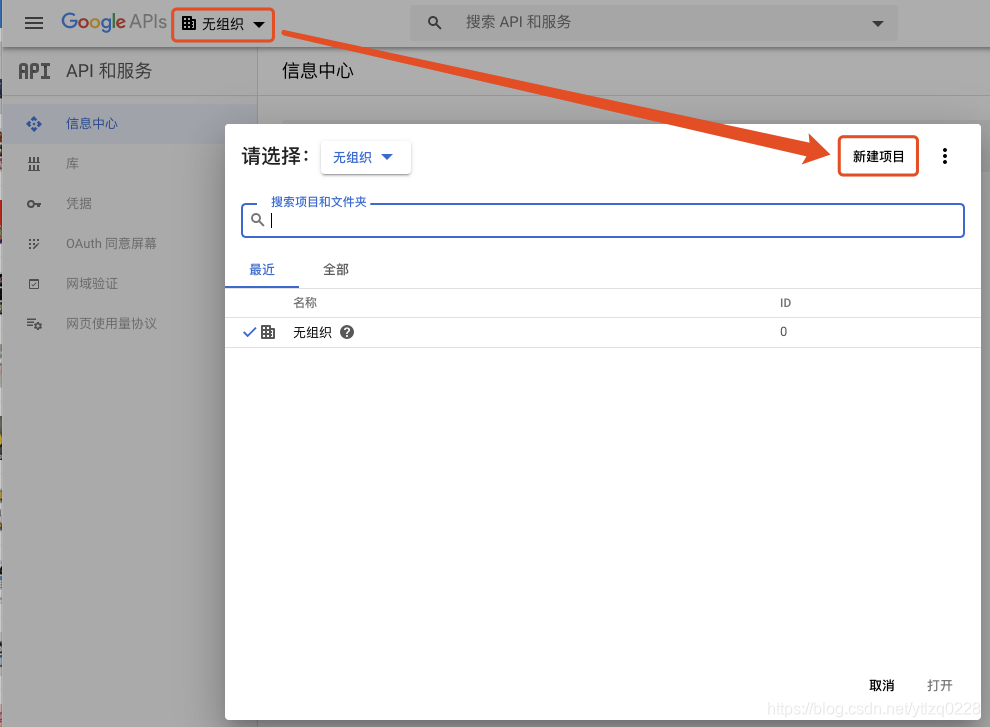Open the three-dot more options menu
The image size is (990, 727).
(945, 156)
